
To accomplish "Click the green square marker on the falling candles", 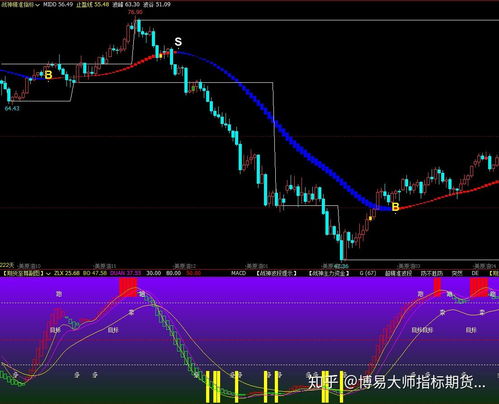I will click(193, 88).
